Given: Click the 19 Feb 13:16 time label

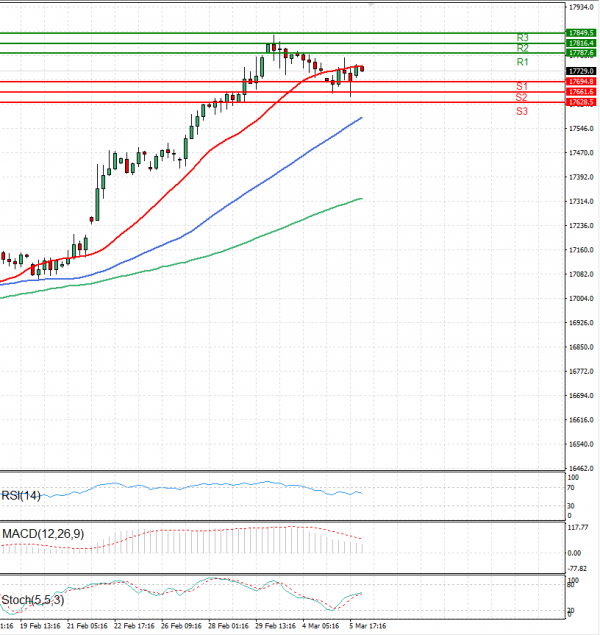Looking at the screenshot, I should [x=40, y=626].
